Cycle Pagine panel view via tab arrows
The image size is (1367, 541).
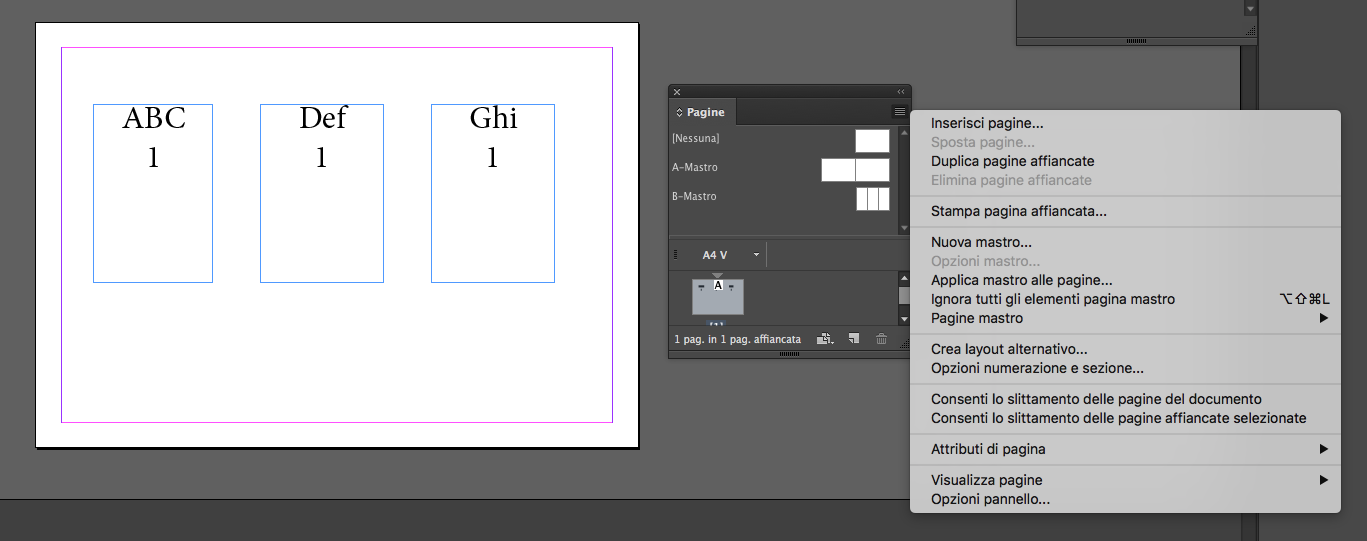(x=680, y=113)
